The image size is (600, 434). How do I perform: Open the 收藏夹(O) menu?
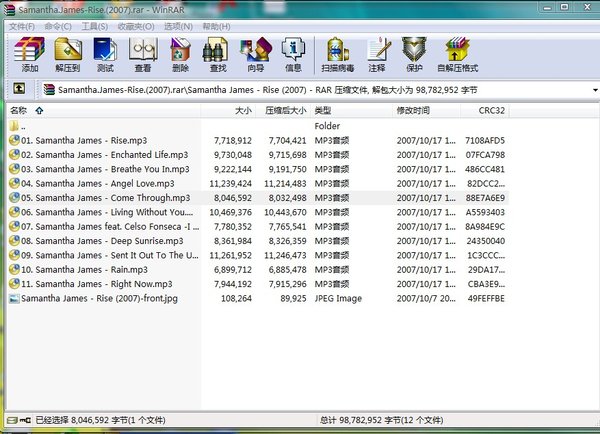coord(136,26)
